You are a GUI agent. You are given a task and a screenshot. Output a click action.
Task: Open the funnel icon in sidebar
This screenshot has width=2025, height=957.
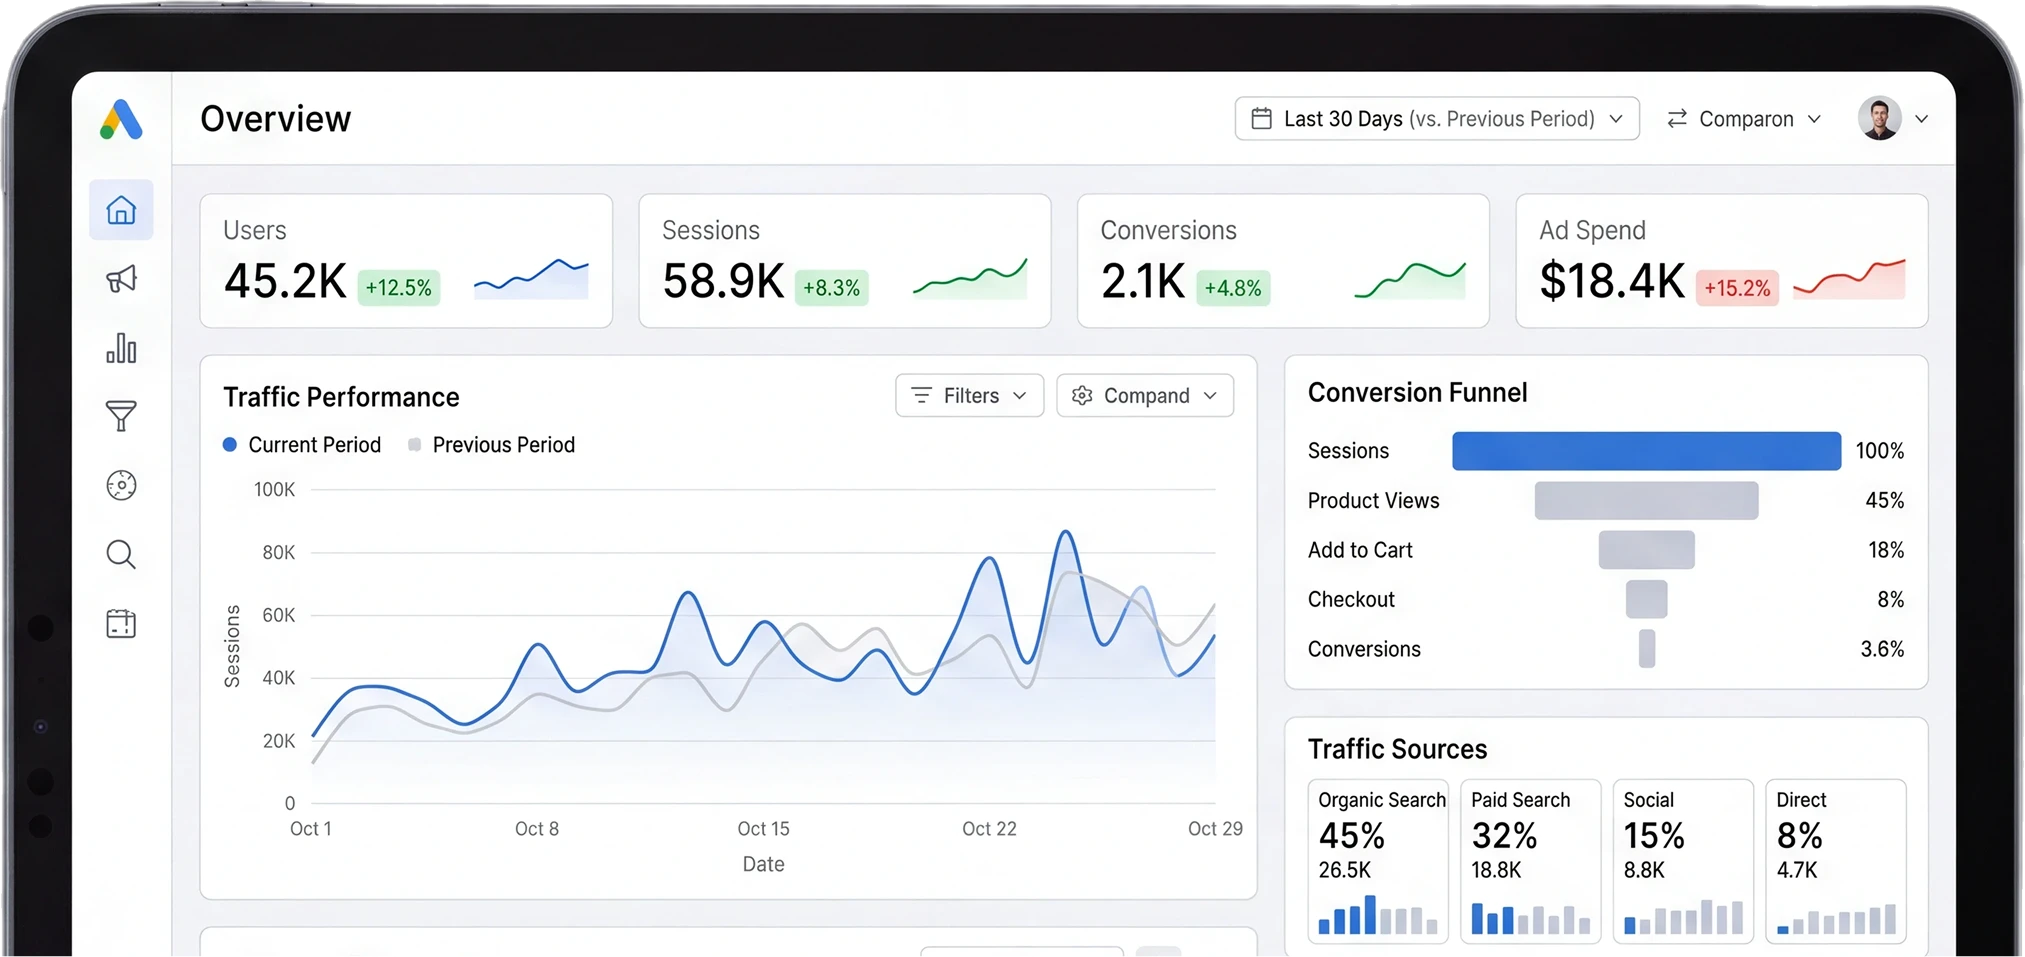tap(121, 416)
